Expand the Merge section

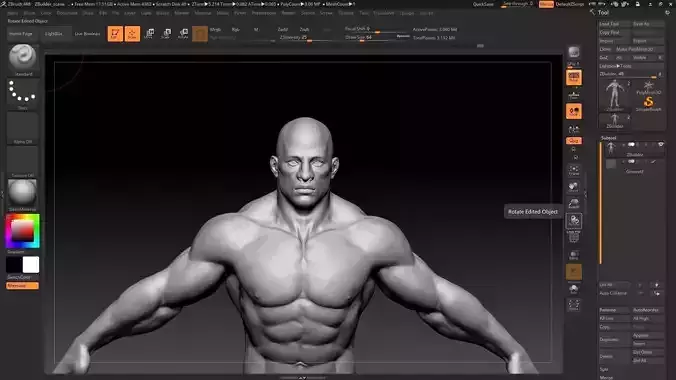coord(606,377)
